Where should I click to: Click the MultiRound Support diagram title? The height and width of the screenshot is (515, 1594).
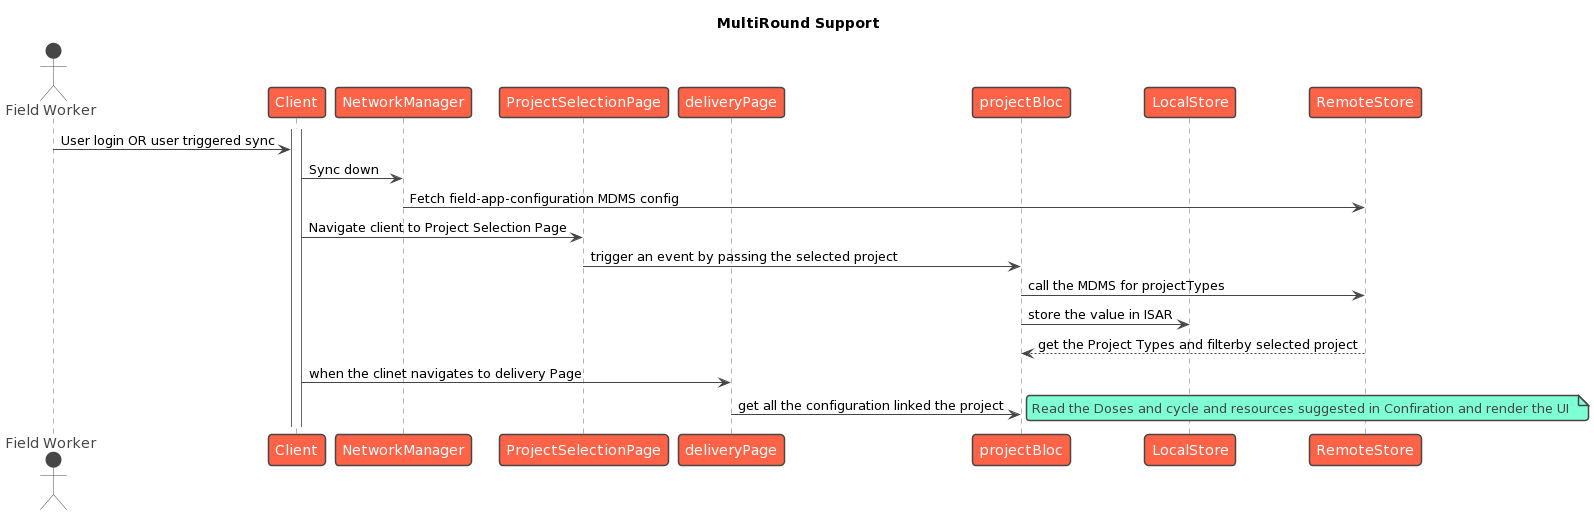tap(798, 23)
